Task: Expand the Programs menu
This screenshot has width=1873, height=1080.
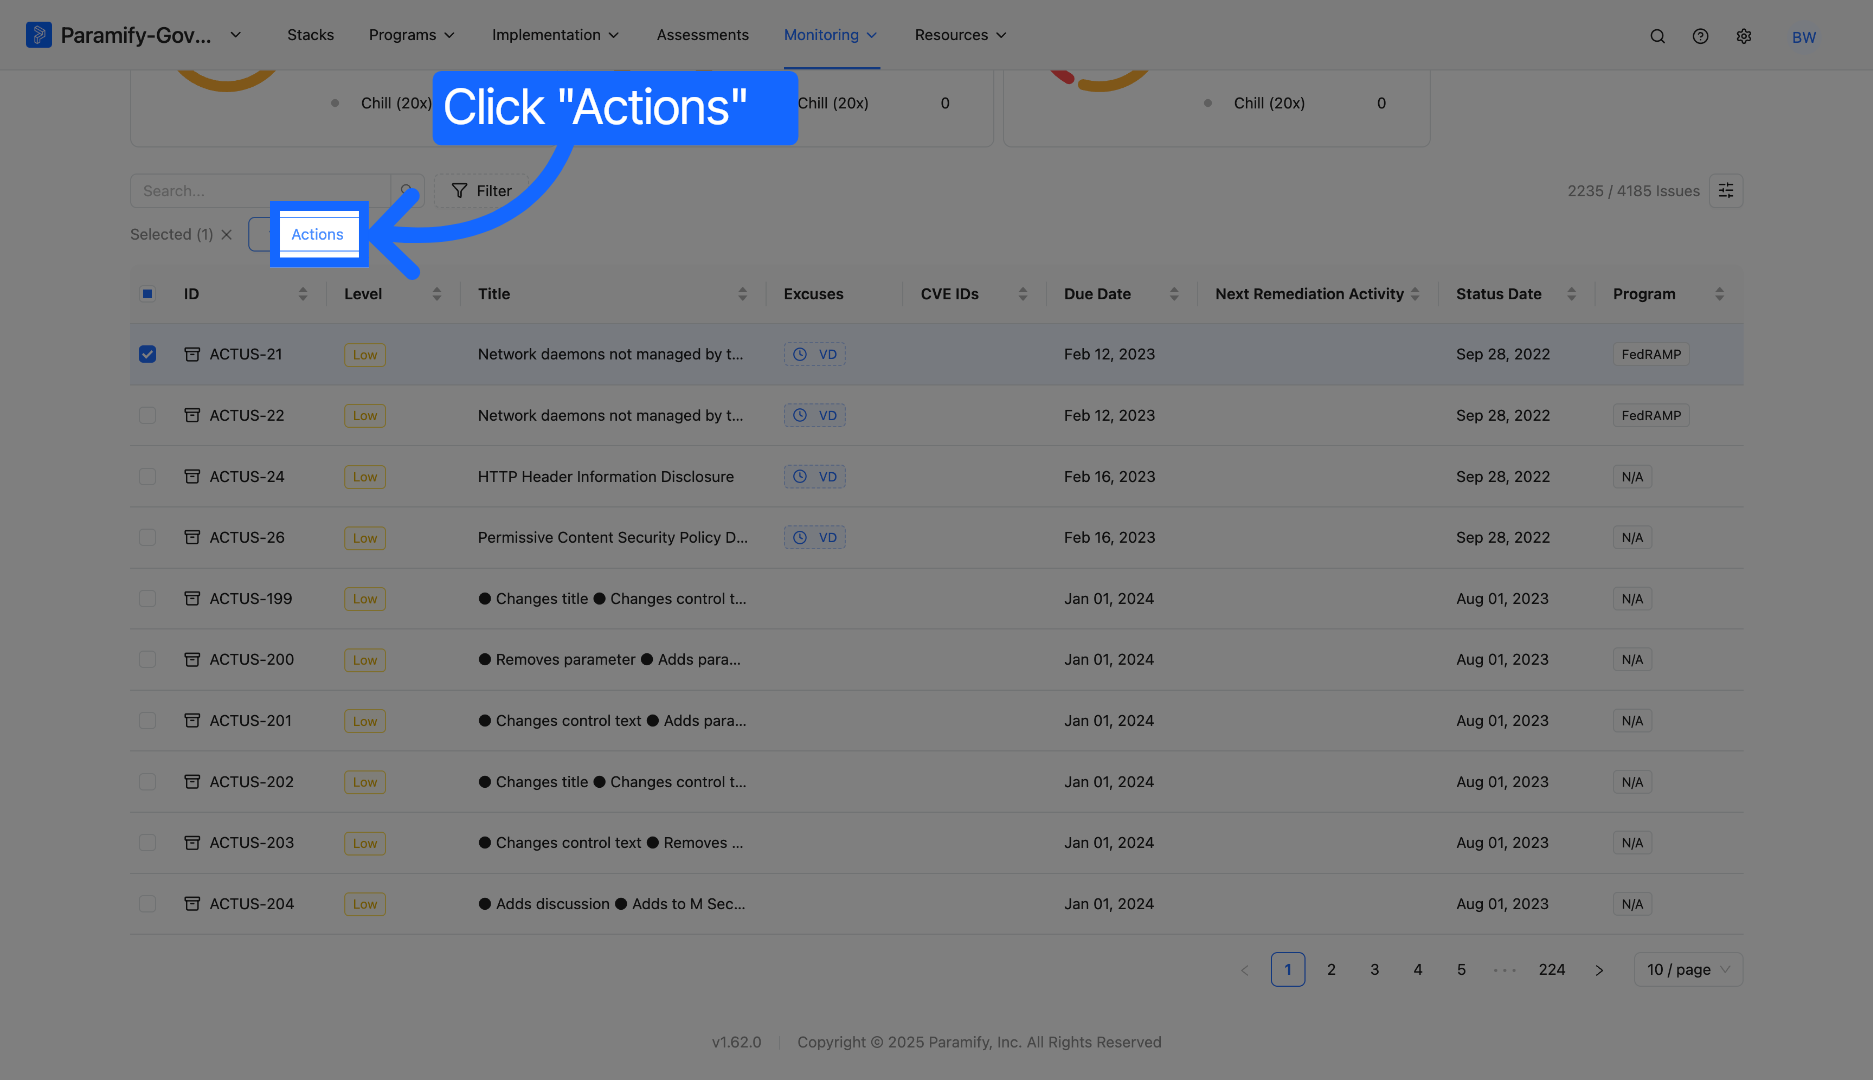Action: [411, 35]
